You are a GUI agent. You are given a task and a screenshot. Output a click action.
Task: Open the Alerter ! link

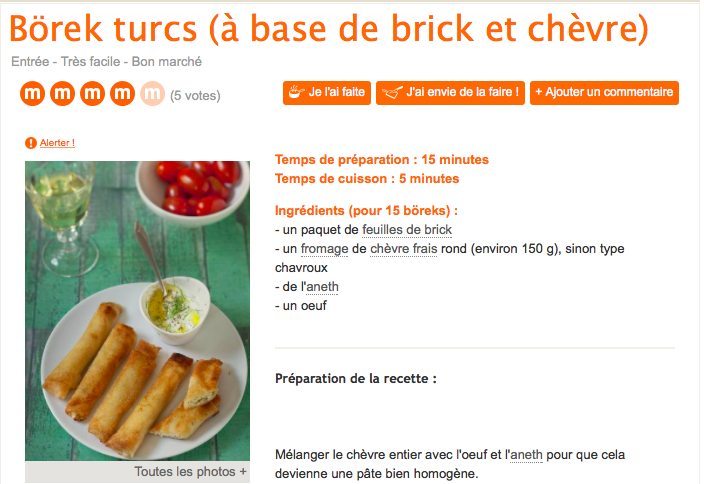click(x=57, y=143)
